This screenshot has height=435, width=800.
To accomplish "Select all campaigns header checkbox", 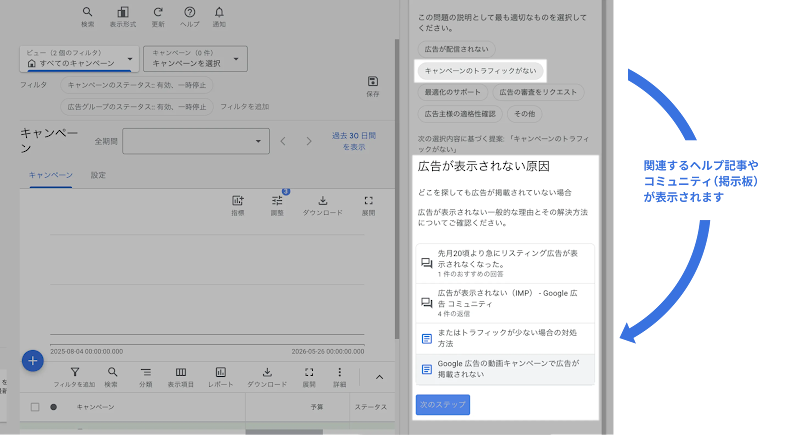I will tap(35, 407).
